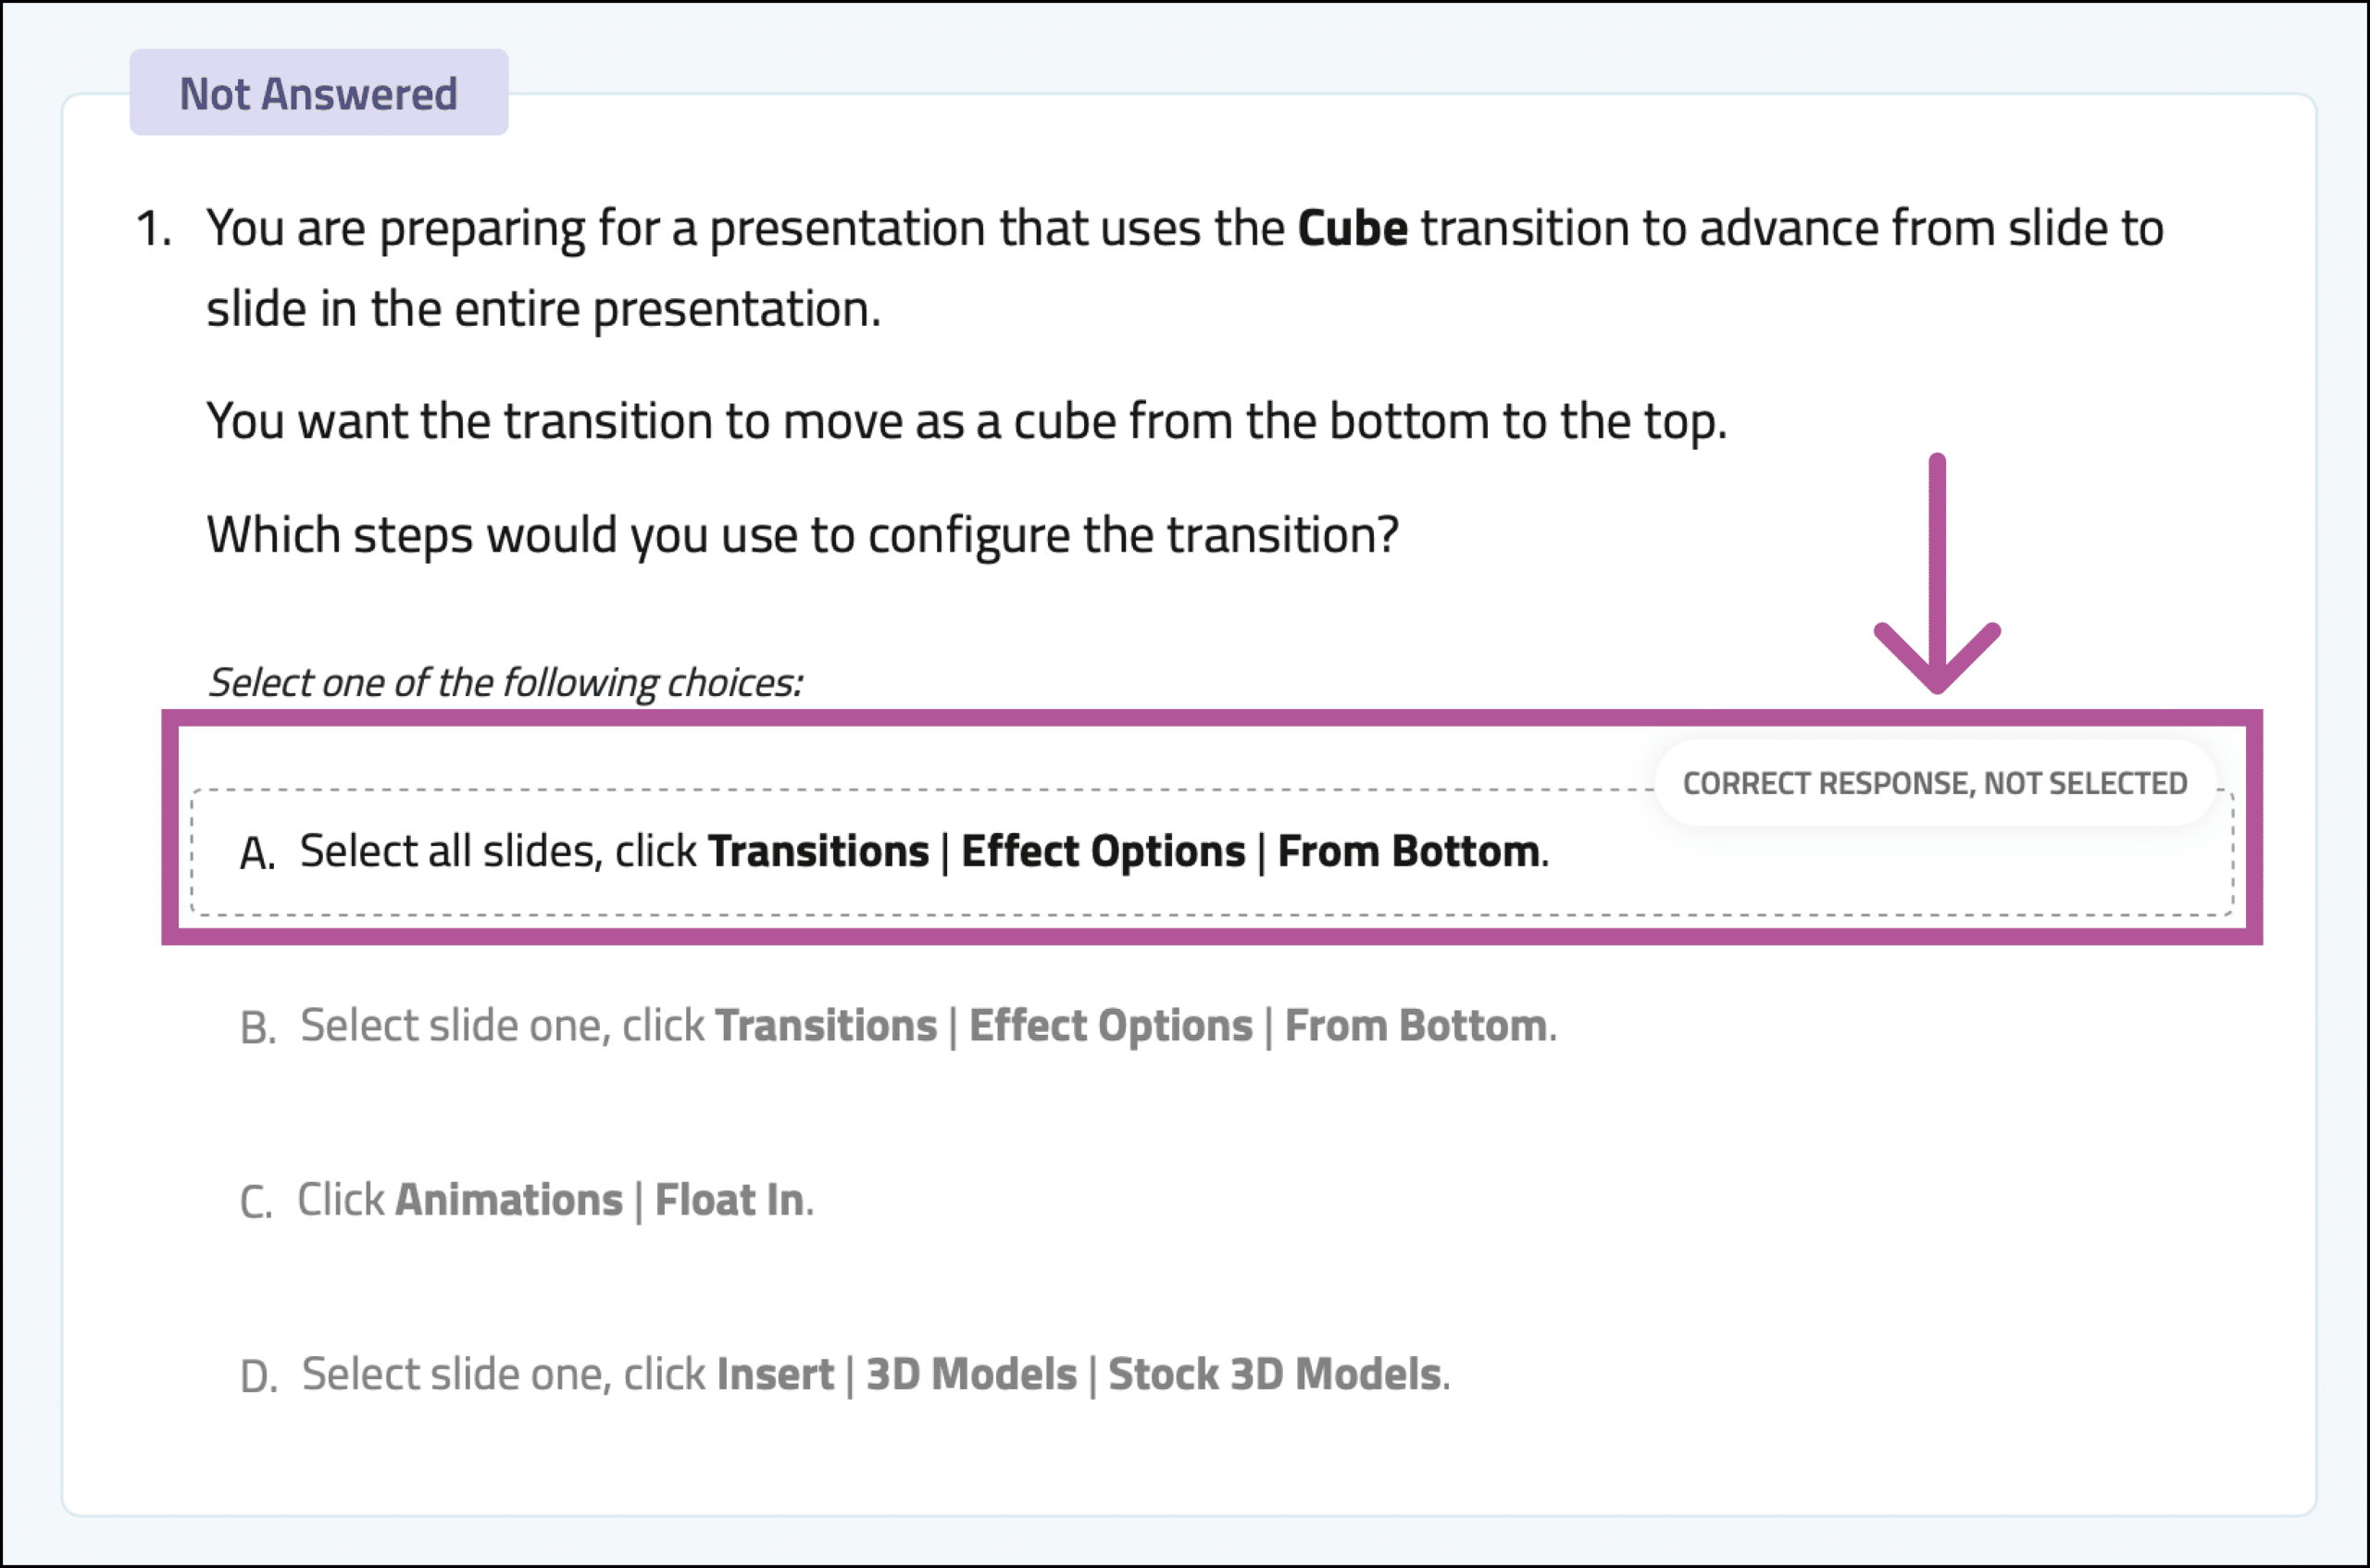
Task: Click the letter B choice marker
Action: point(258,1028)
